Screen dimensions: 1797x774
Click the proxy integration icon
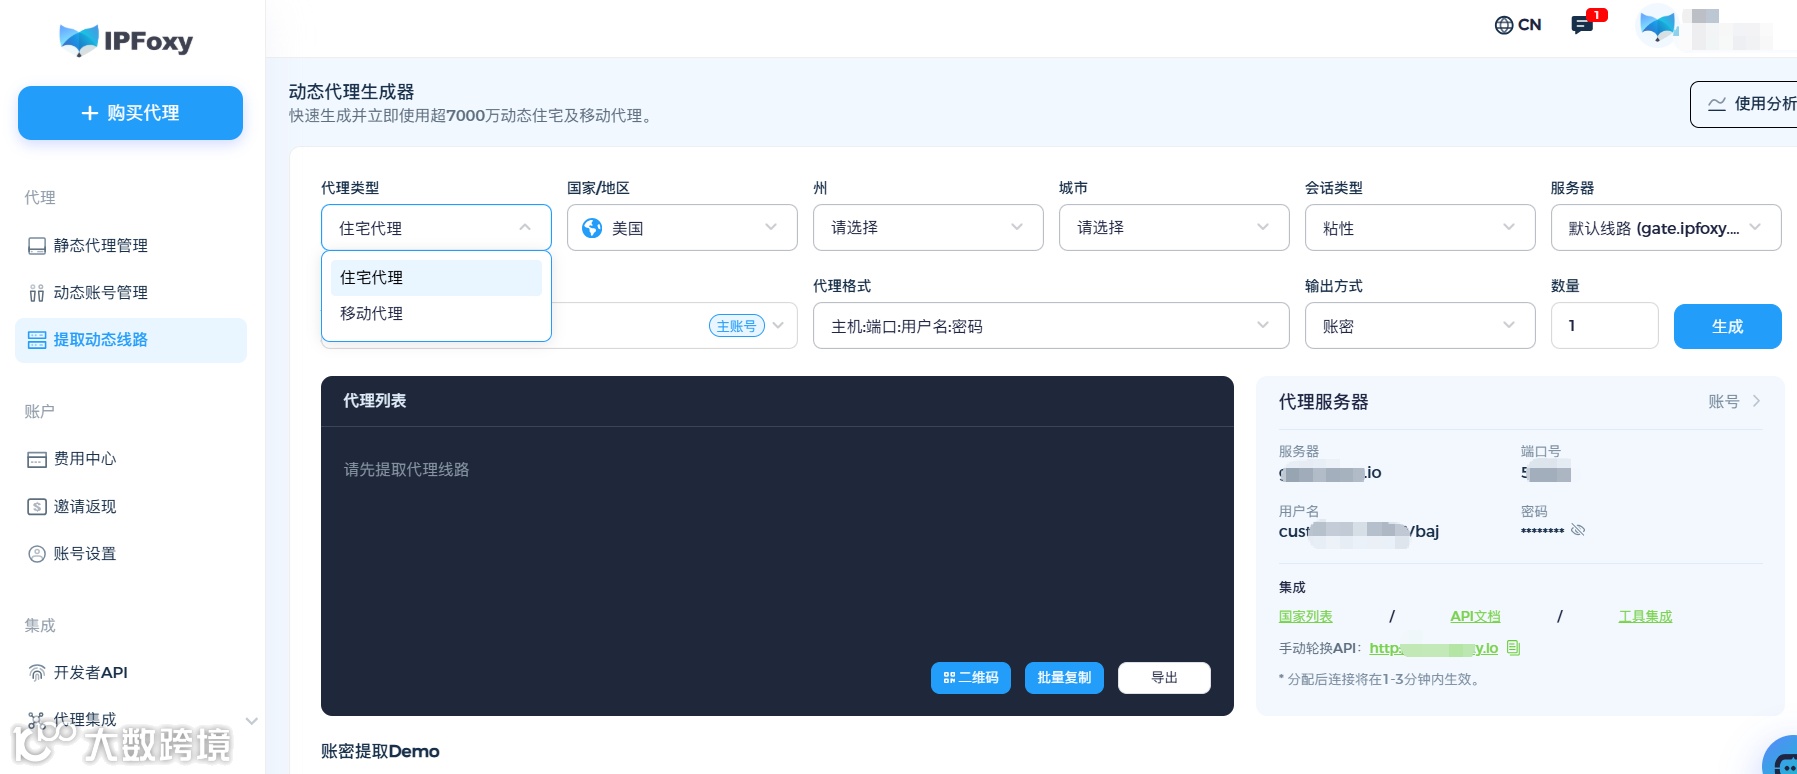click(x=37, y=720)
